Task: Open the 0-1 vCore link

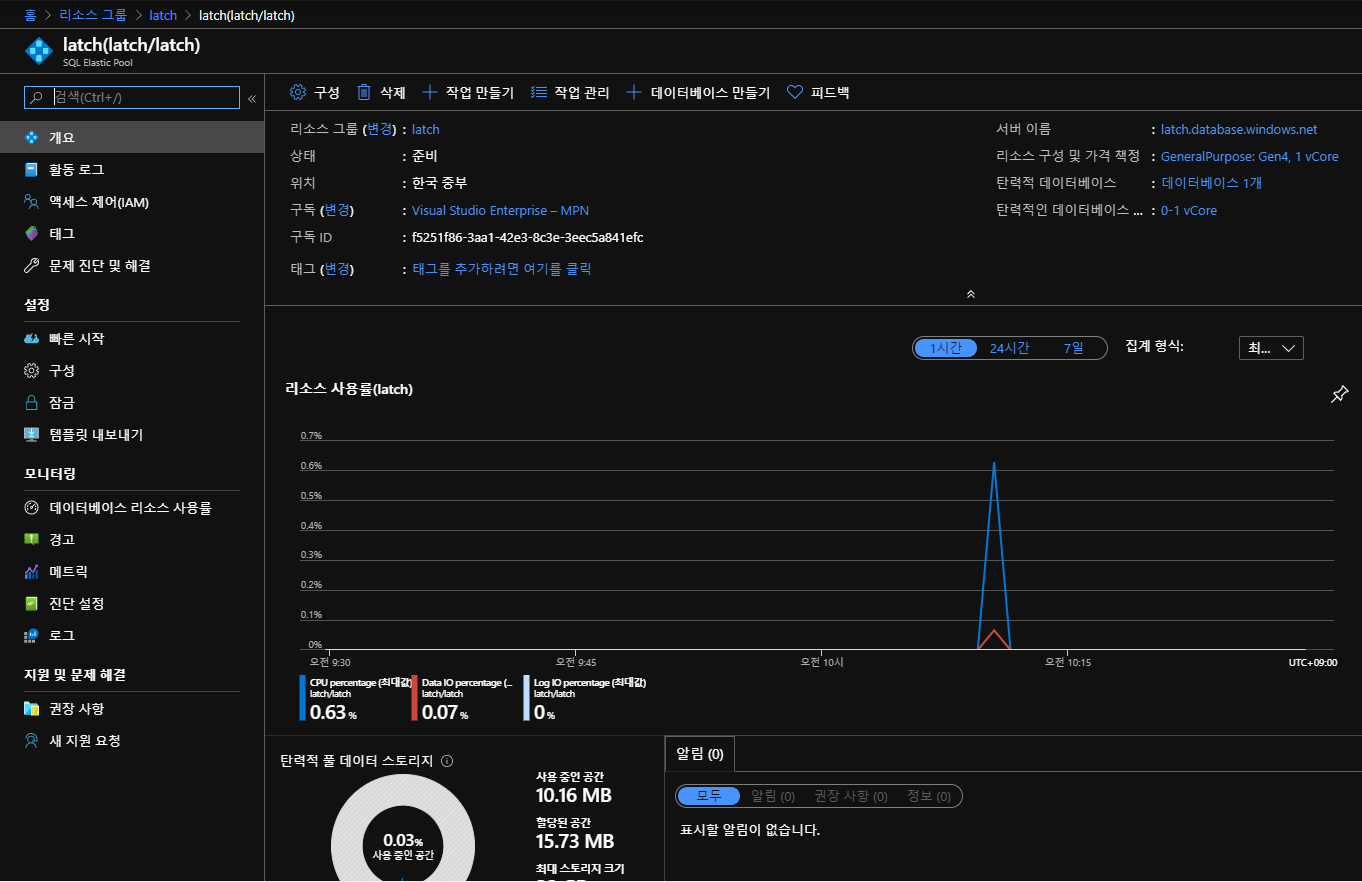Action: click(x=1189, y=210)
